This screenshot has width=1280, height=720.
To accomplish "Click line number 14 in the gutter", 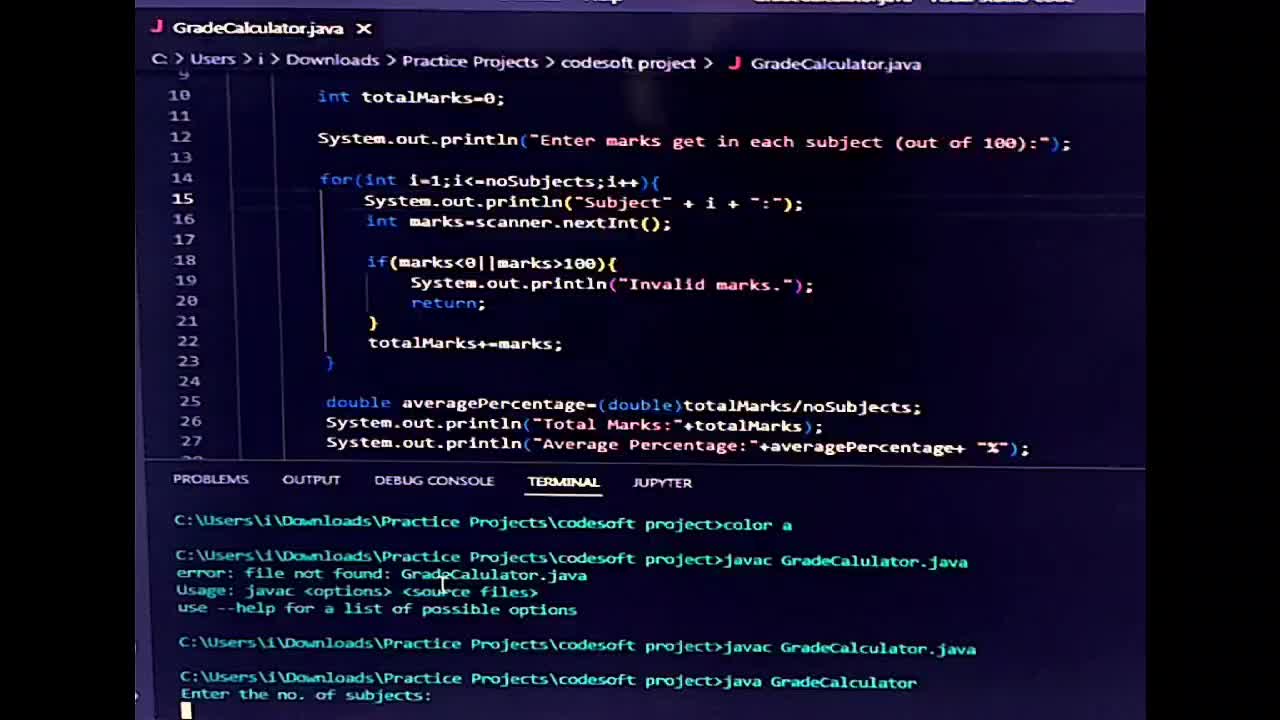I will pyautogui.click(x=181, y=178).
